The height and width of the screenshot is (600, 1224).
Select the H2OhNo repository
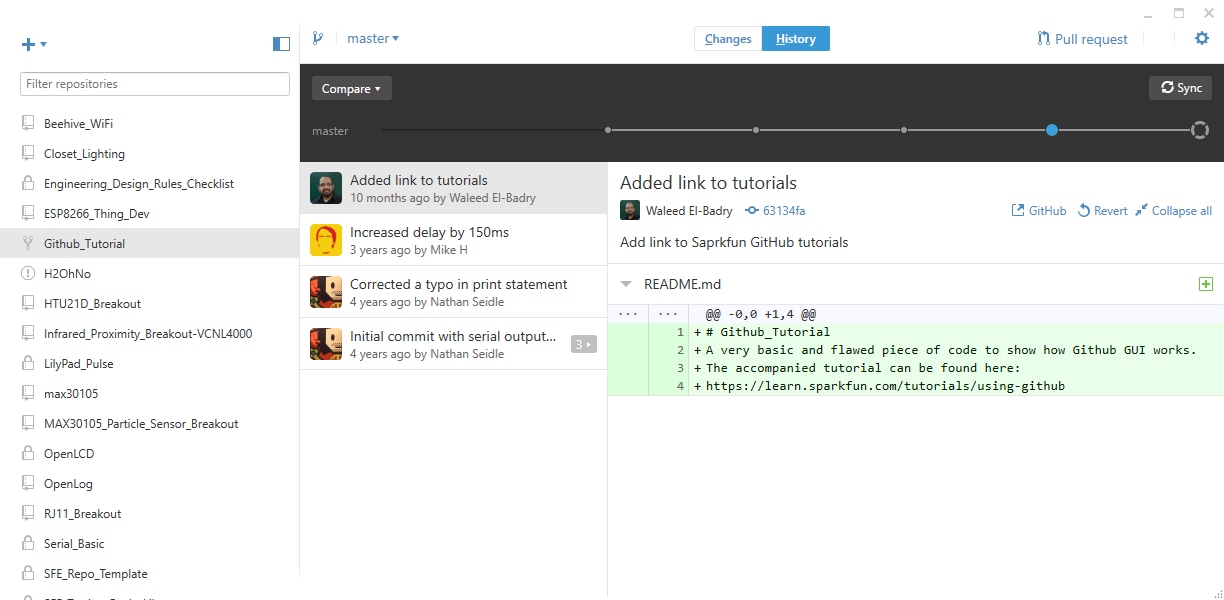[150, 274]
